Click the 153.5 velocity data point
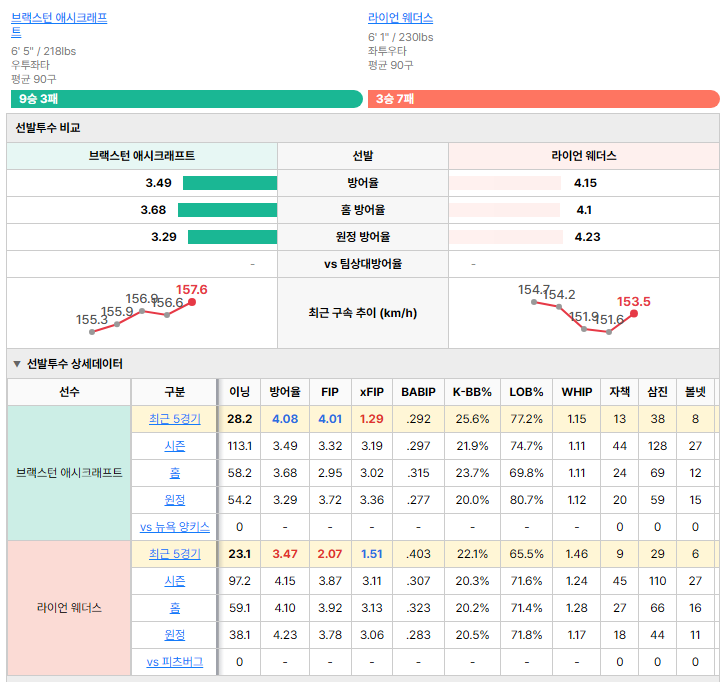Screen dimensions: 726x682 click(634, 313)
